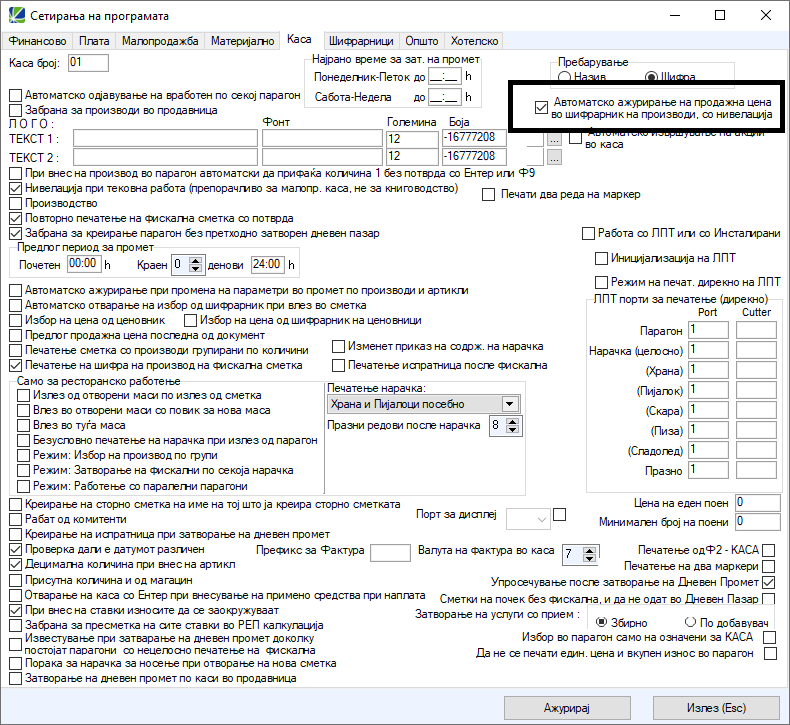
Task: Decrease Празни редови после нарачка value
Action: [512, 430]
